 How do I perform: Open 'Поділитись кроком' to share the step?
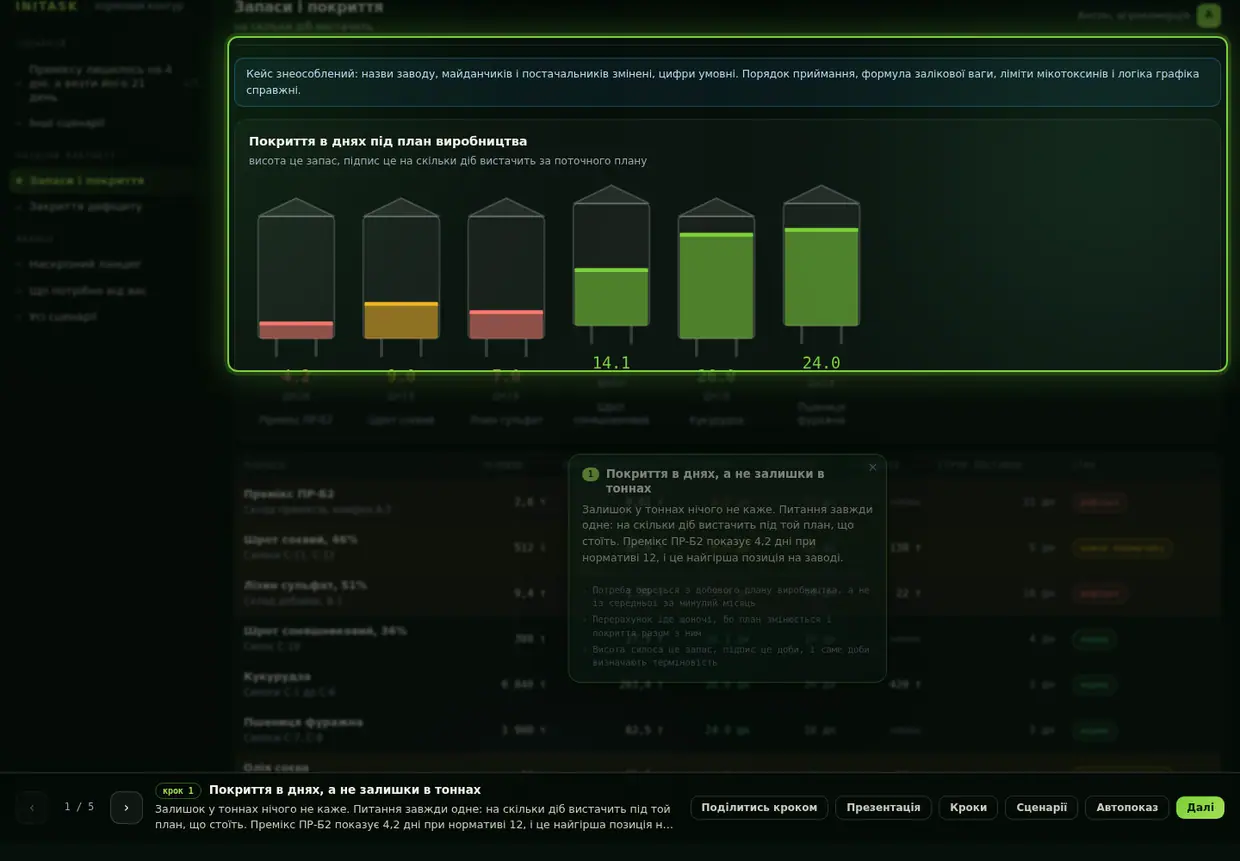pos(759,808)
